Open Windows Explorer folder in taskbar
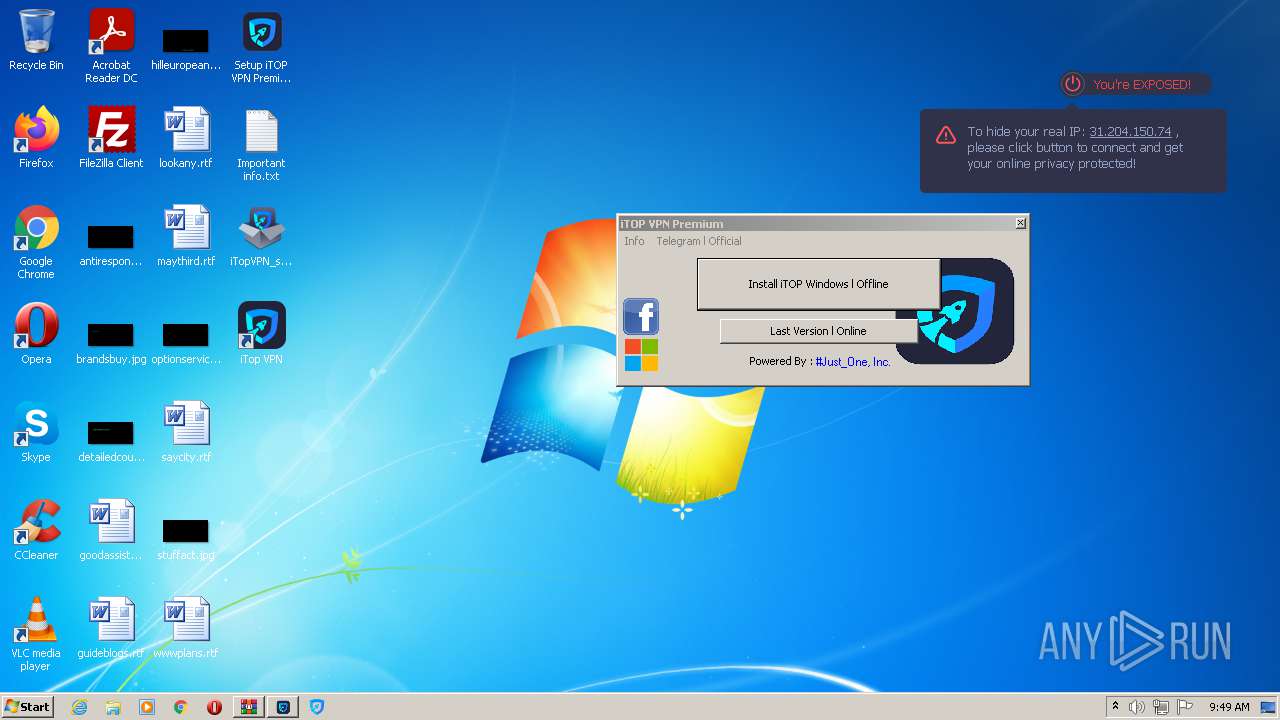This screenshot has height=720, width=1280. click(x=113, y=707)
